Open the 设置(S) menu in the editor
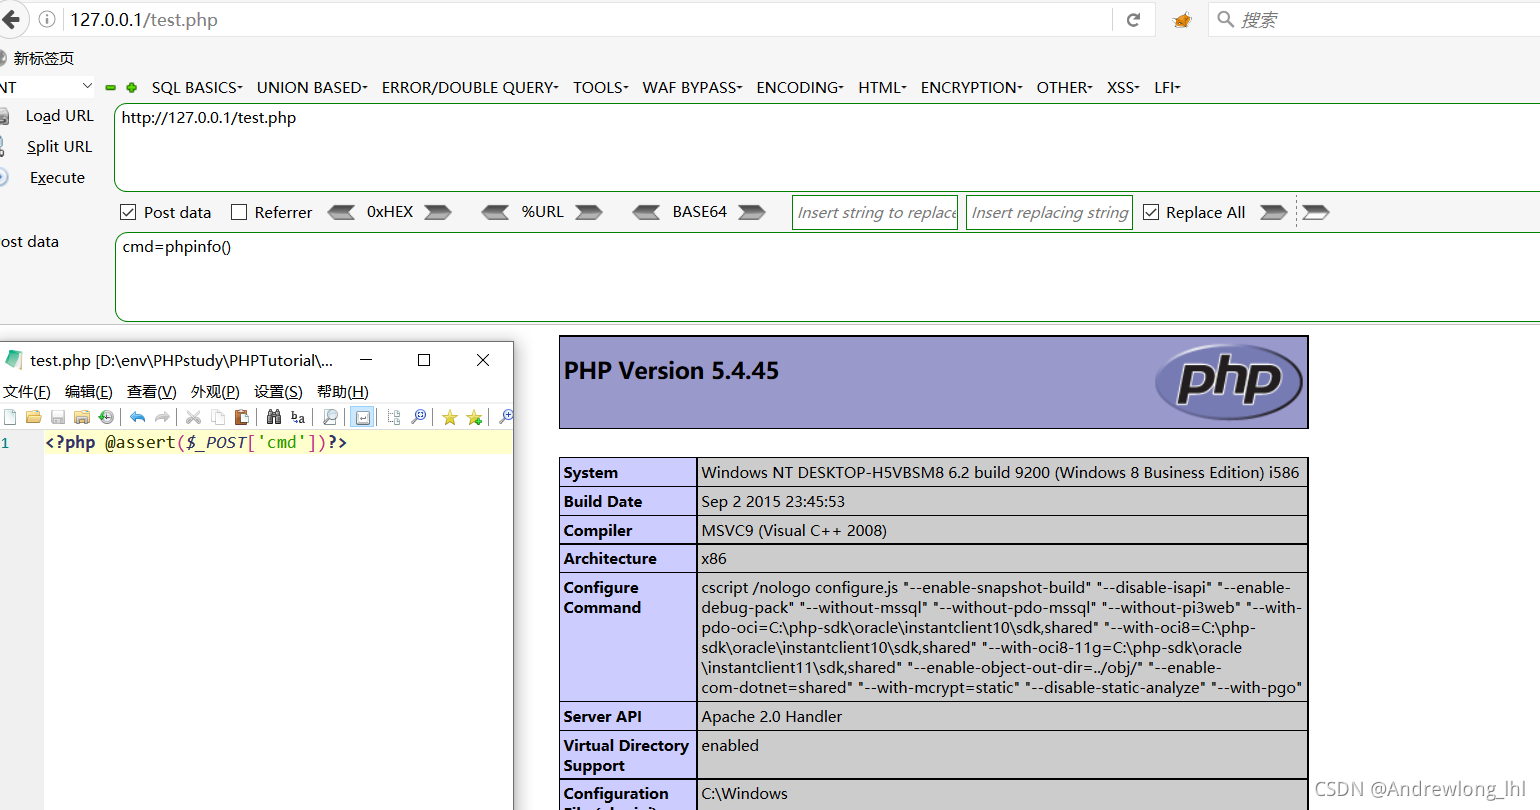This screenshot has width=1540, height=810. (278, 392)
